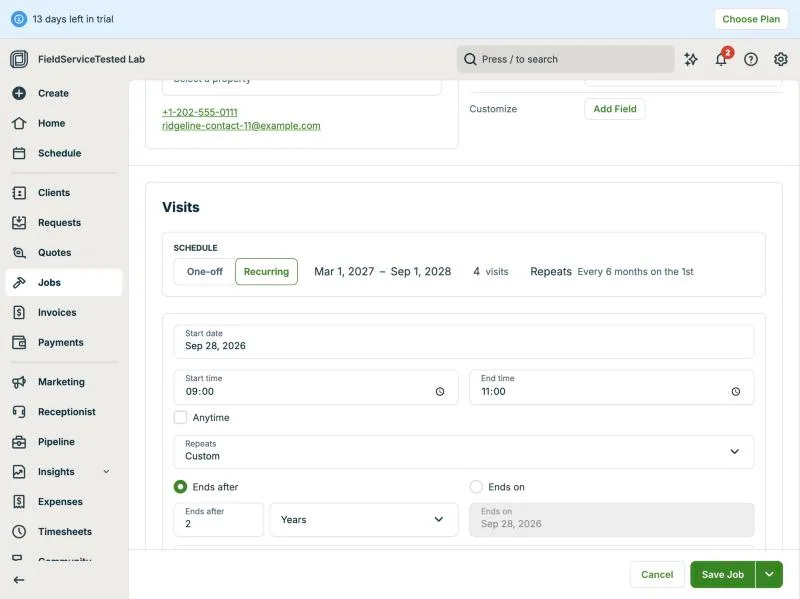800x599 pixels.
Task: Click the Start time 09:00 field
Action: tap(316, 387)
